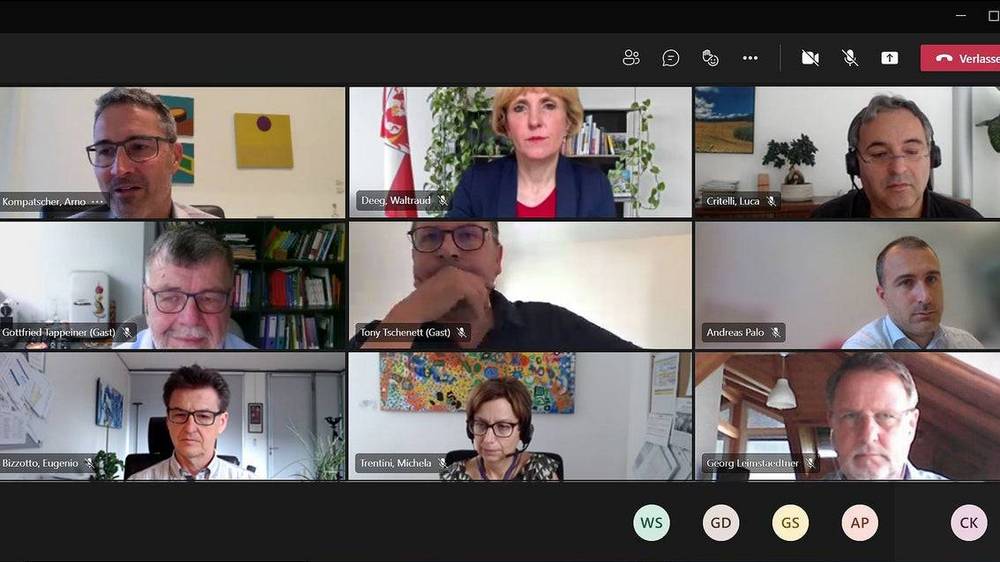Open the reactions and raise hand icon
Image resolution: width=1000 pixels, height=562 pixels.
(x=710, y=58)
